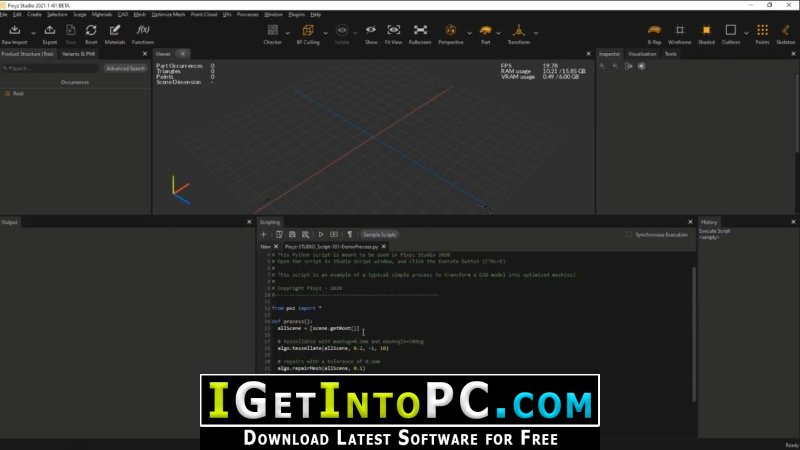Image resolution: width=800 pixels, height=450 pixels.
Task: Click the Fit View icon
Action: point(393,31)
